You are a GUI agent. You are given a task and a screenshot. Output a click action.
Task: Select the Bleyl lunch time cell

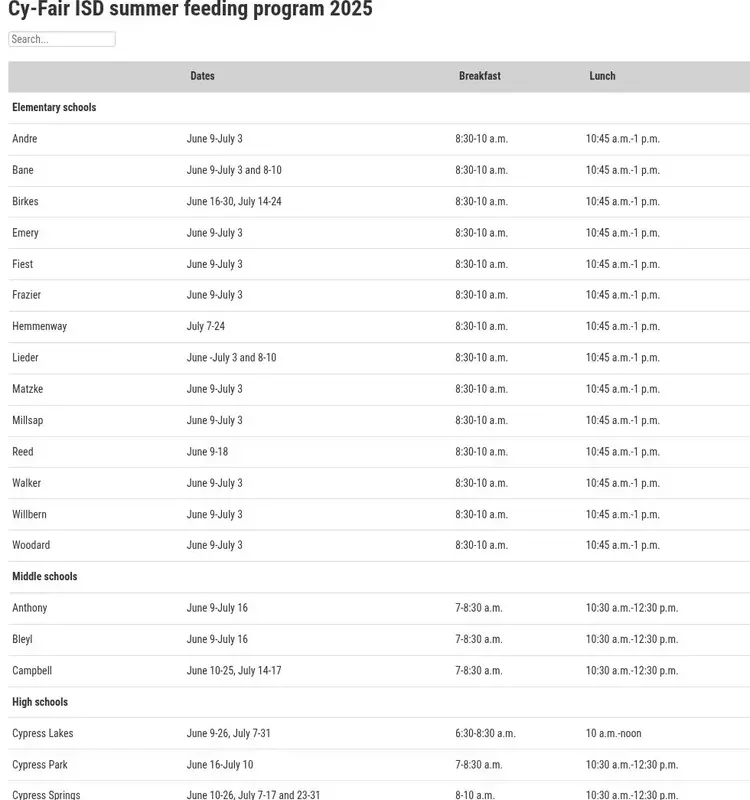point(632,639)
